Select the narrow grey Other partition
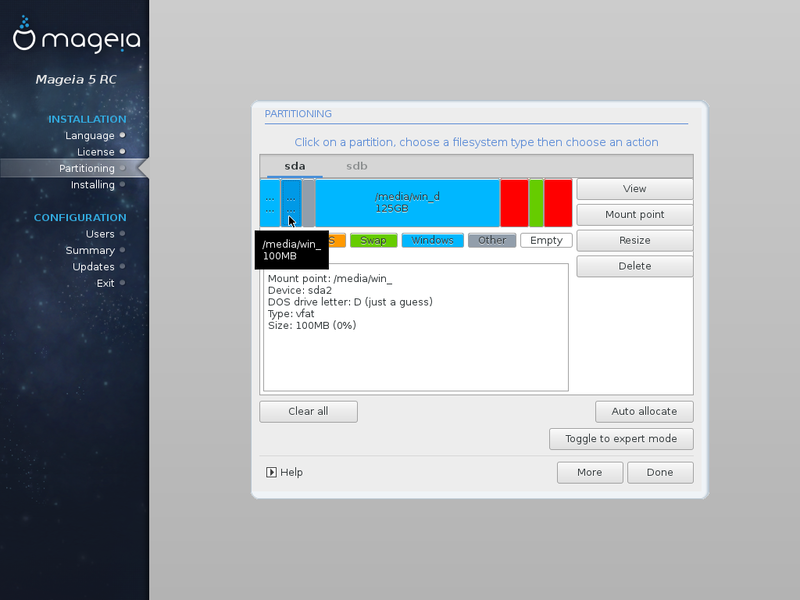This screenshot has height=600, width=800. [308, 203]
